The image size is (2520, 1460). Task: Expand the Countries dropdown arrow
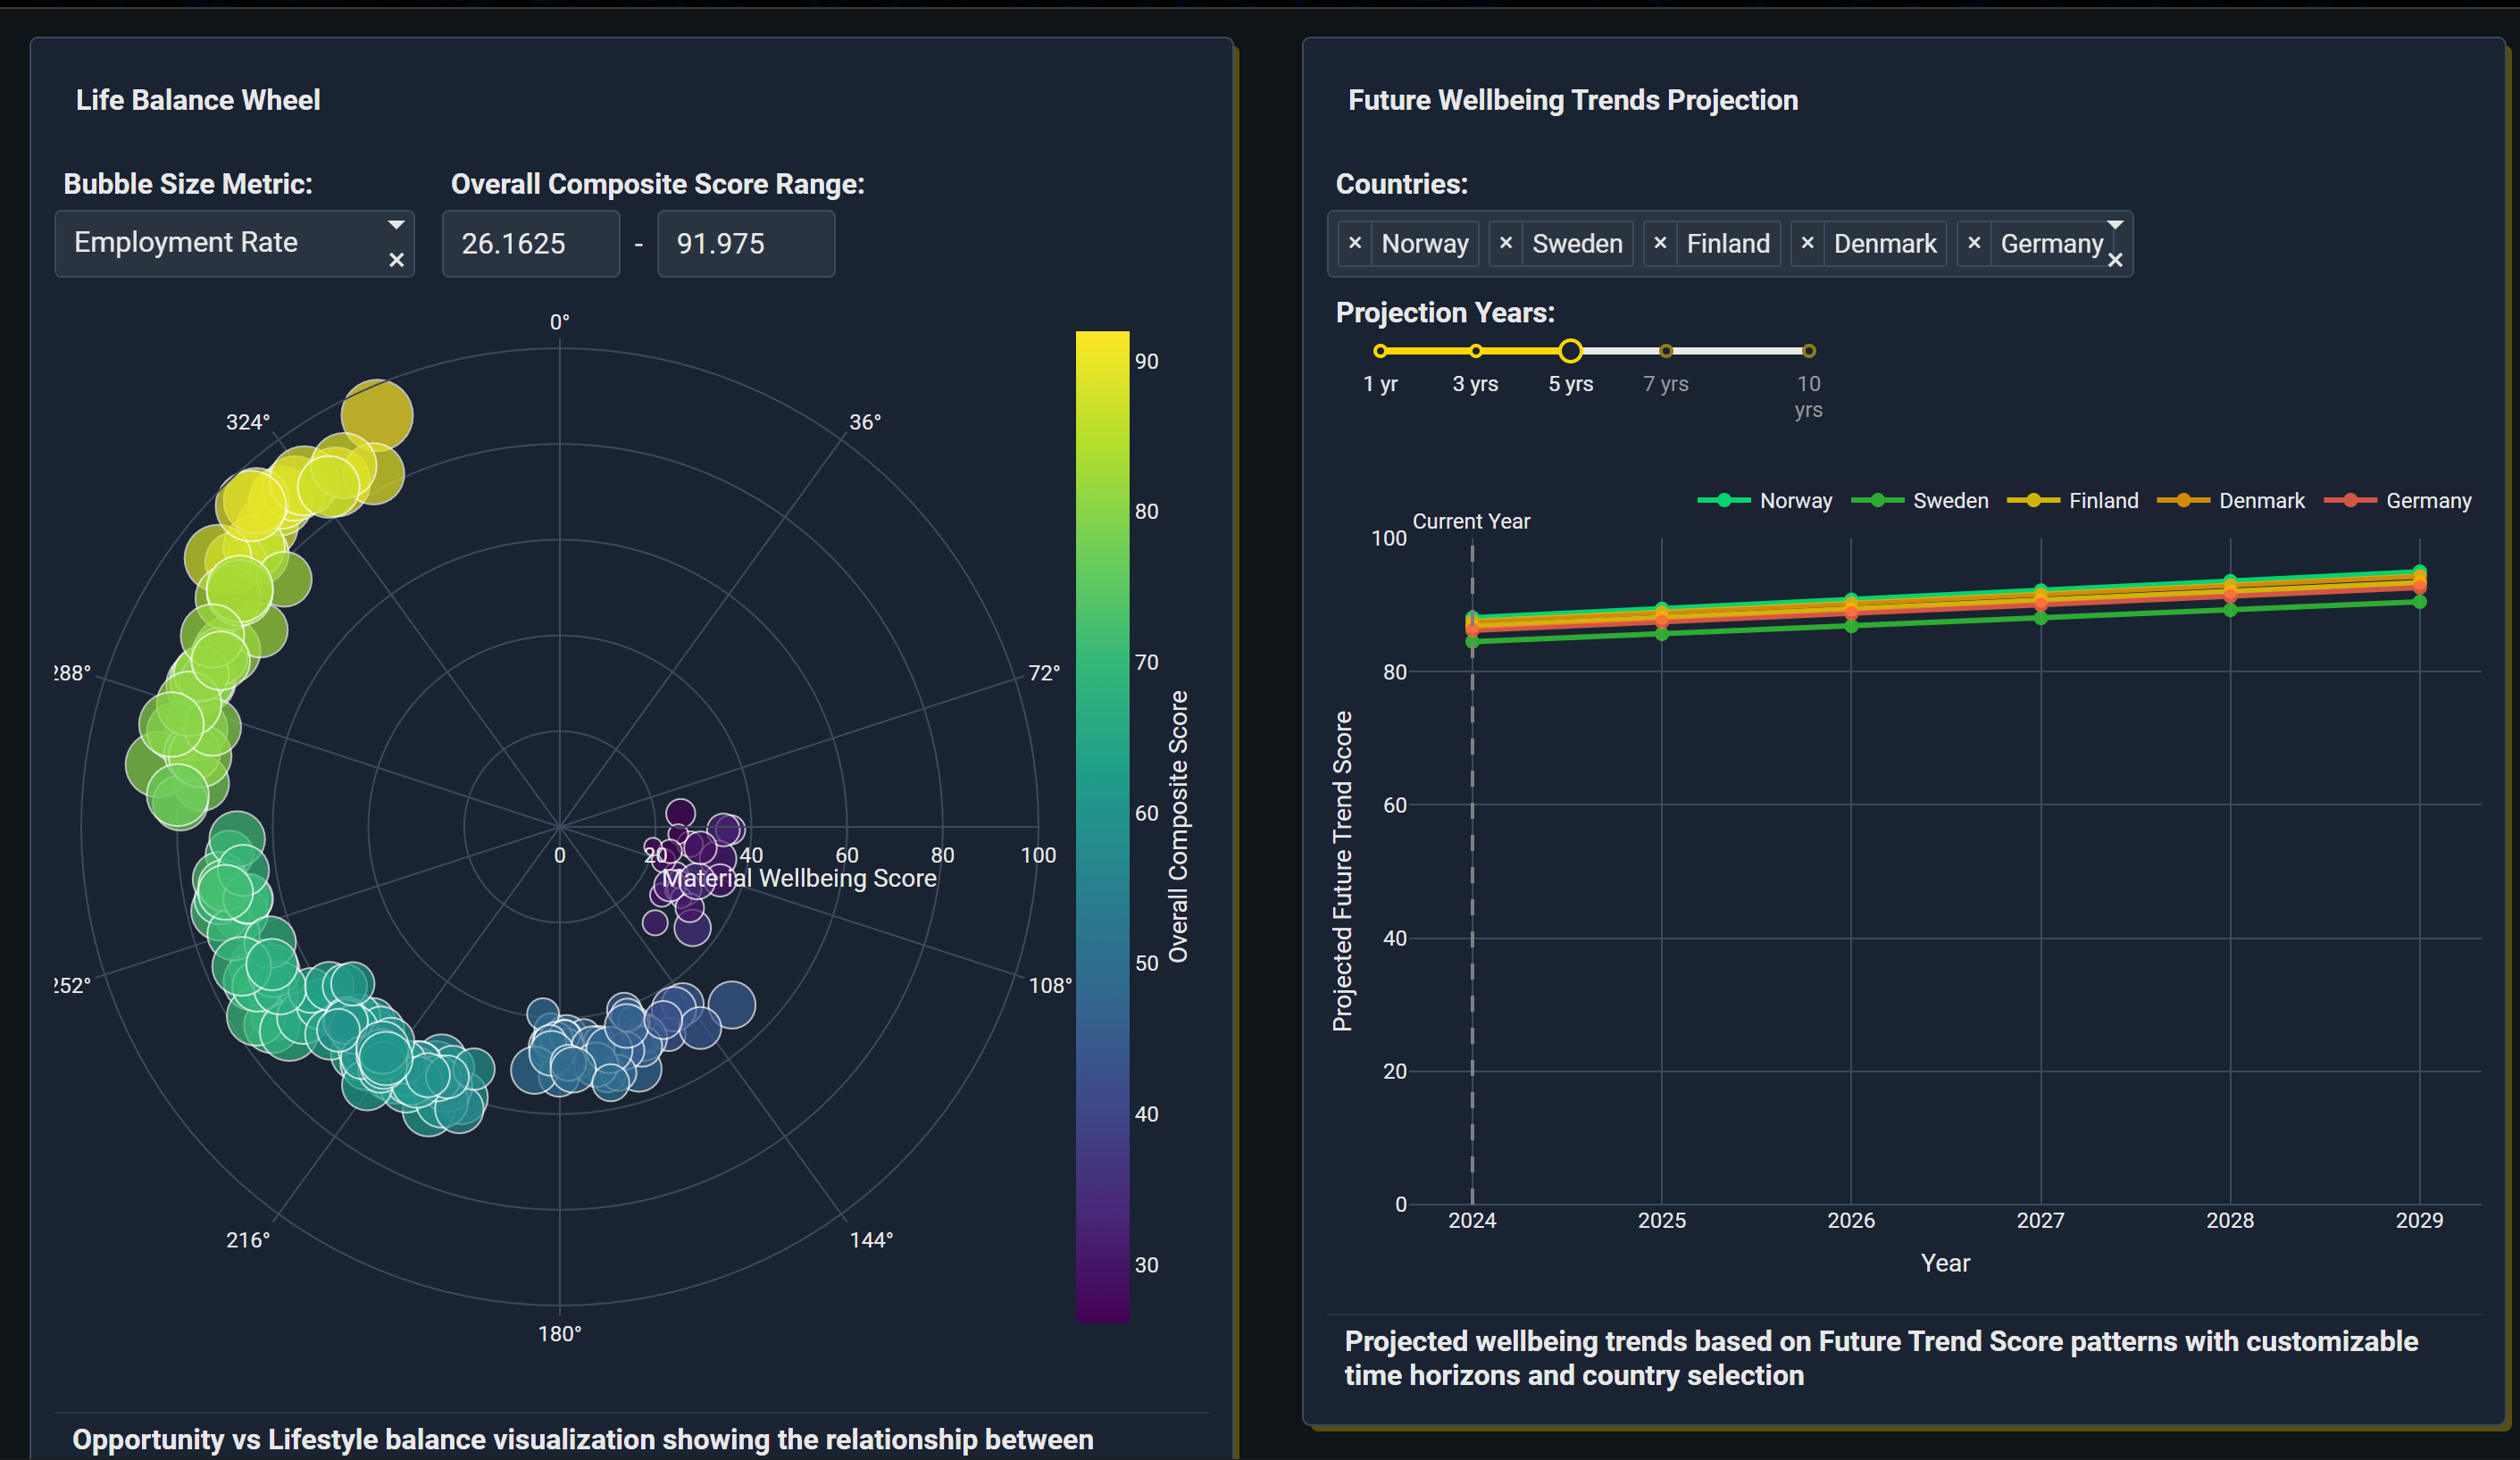[2115, 225]
